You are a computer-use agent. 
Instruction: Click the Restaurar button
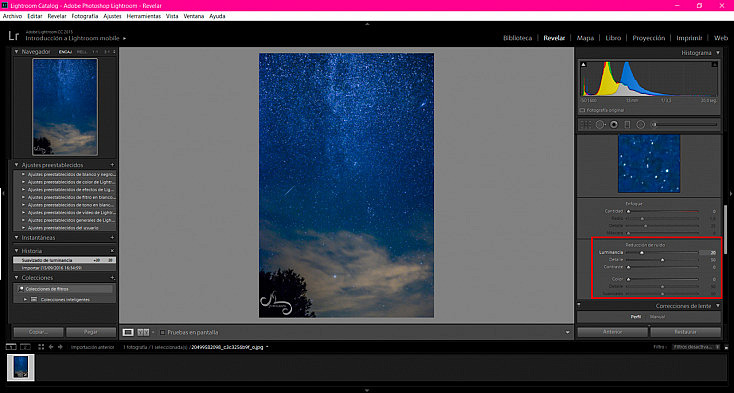[x=685, y=332]
